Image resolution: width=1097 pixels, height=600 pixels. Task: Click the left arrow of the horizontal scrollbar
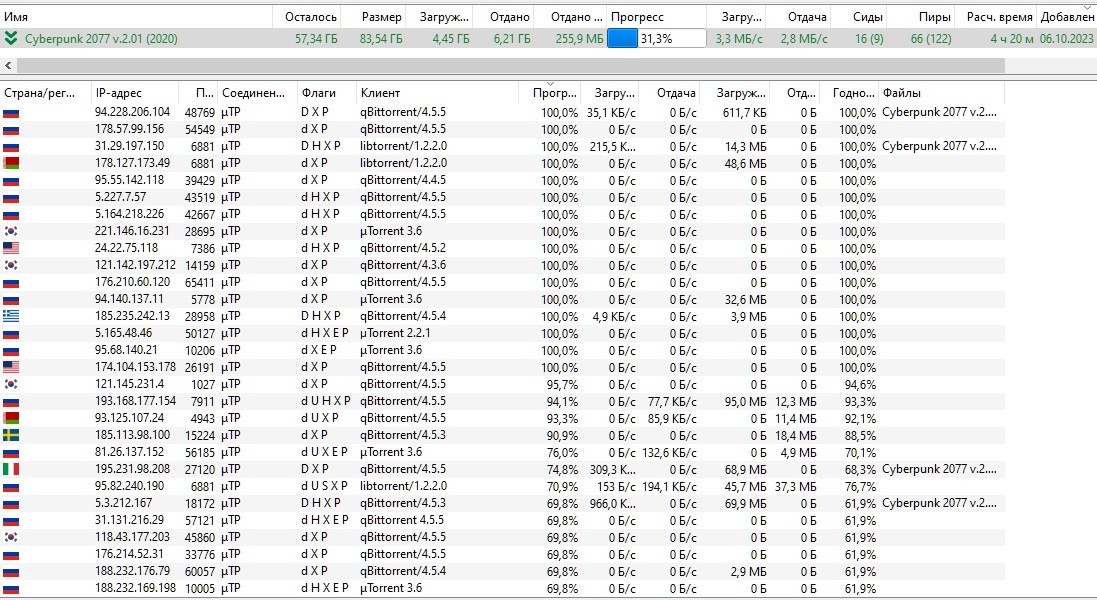click(8, 65)
